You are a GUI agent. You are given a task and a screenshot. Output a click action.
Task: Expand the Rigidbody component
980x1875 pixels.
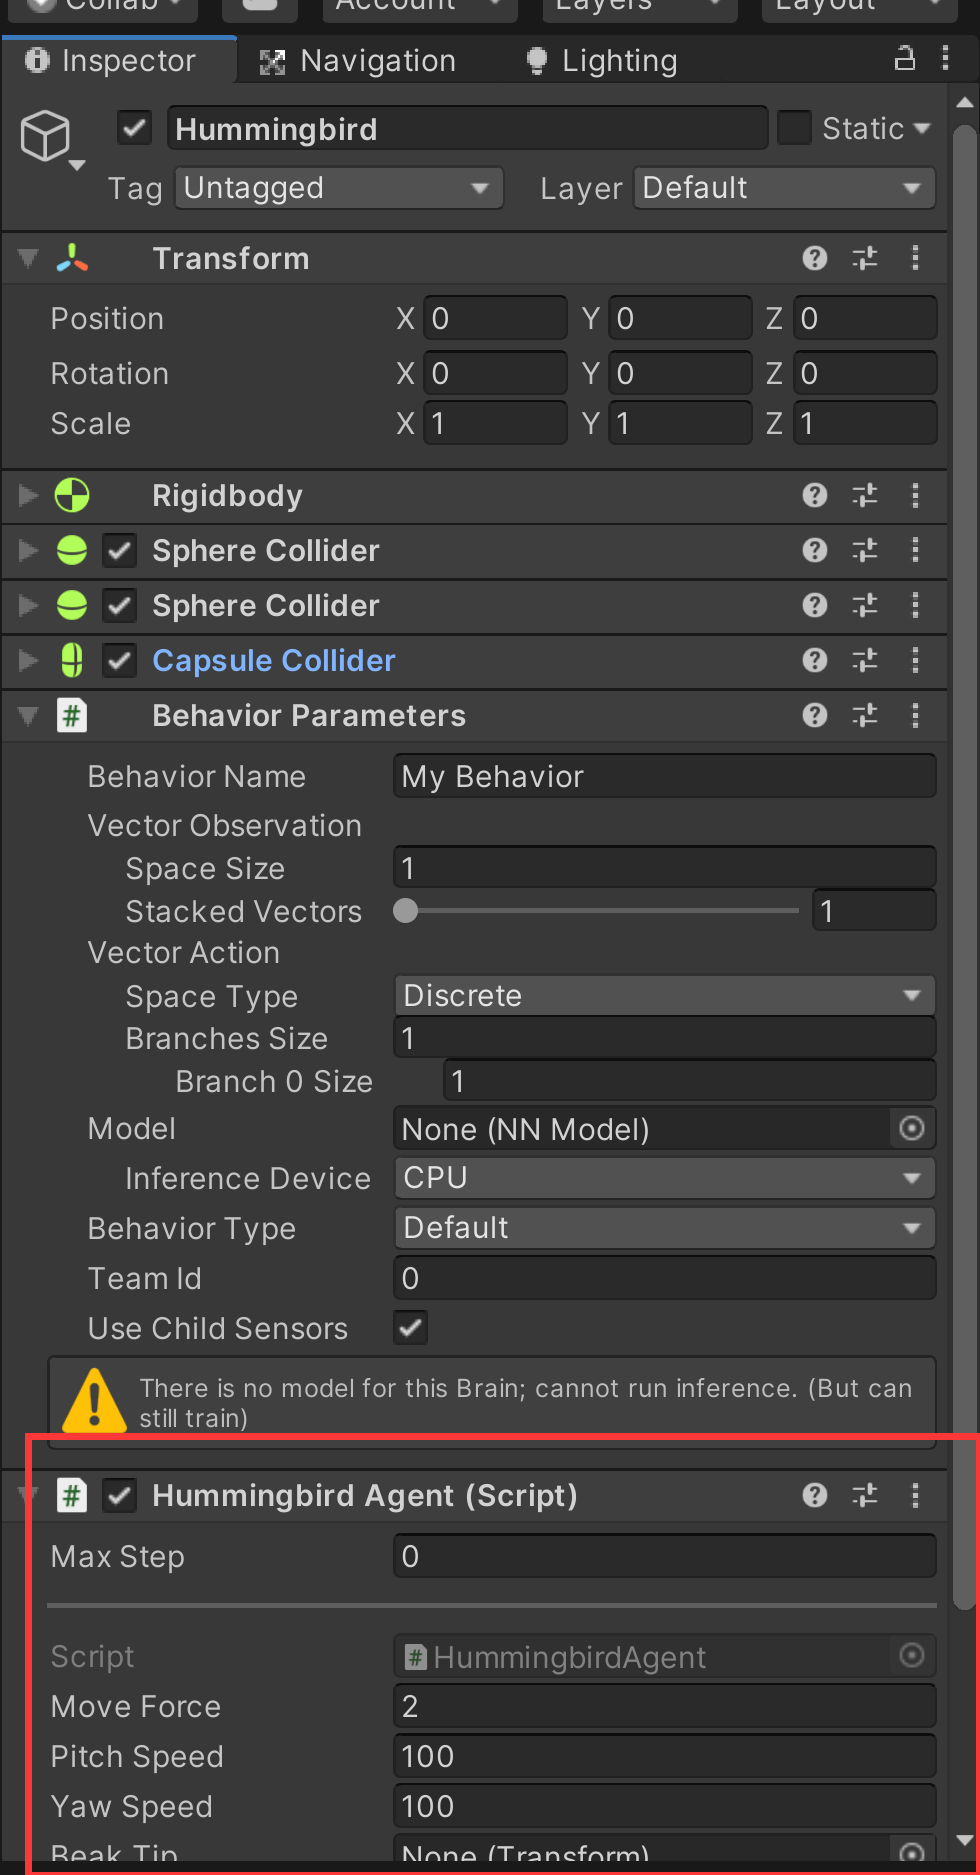27,495
